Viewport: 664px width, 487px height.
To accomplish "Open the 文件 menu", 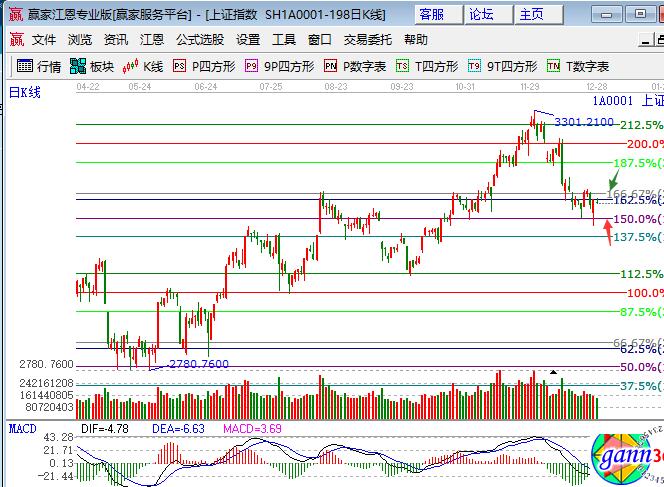I will point(44,40).
